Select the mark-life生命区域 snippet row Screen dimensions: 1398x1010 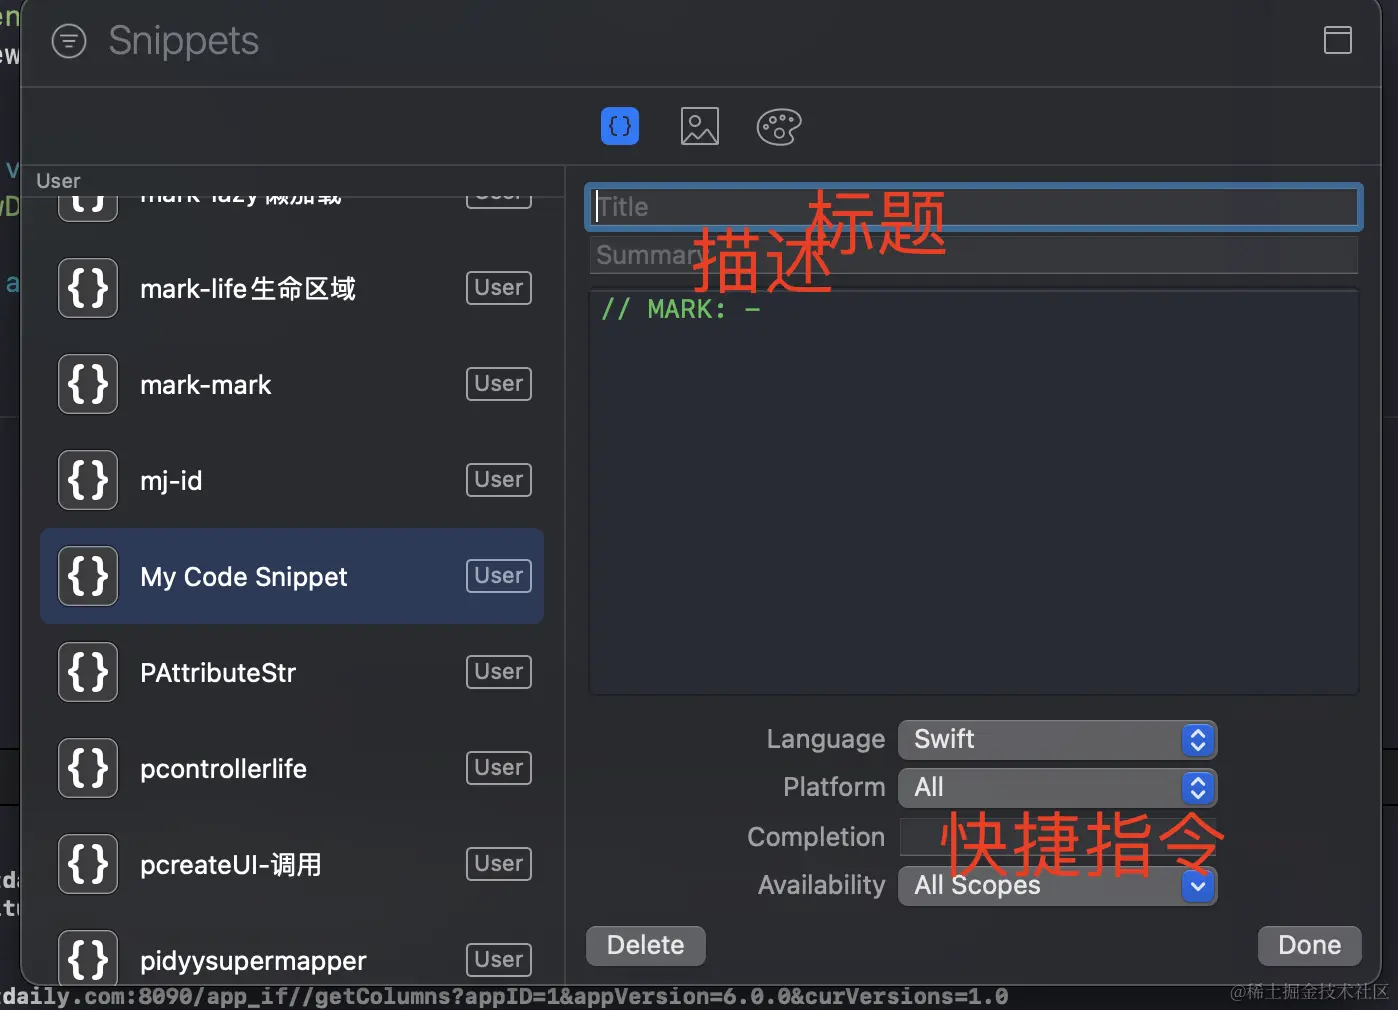[x=292, y=288]
